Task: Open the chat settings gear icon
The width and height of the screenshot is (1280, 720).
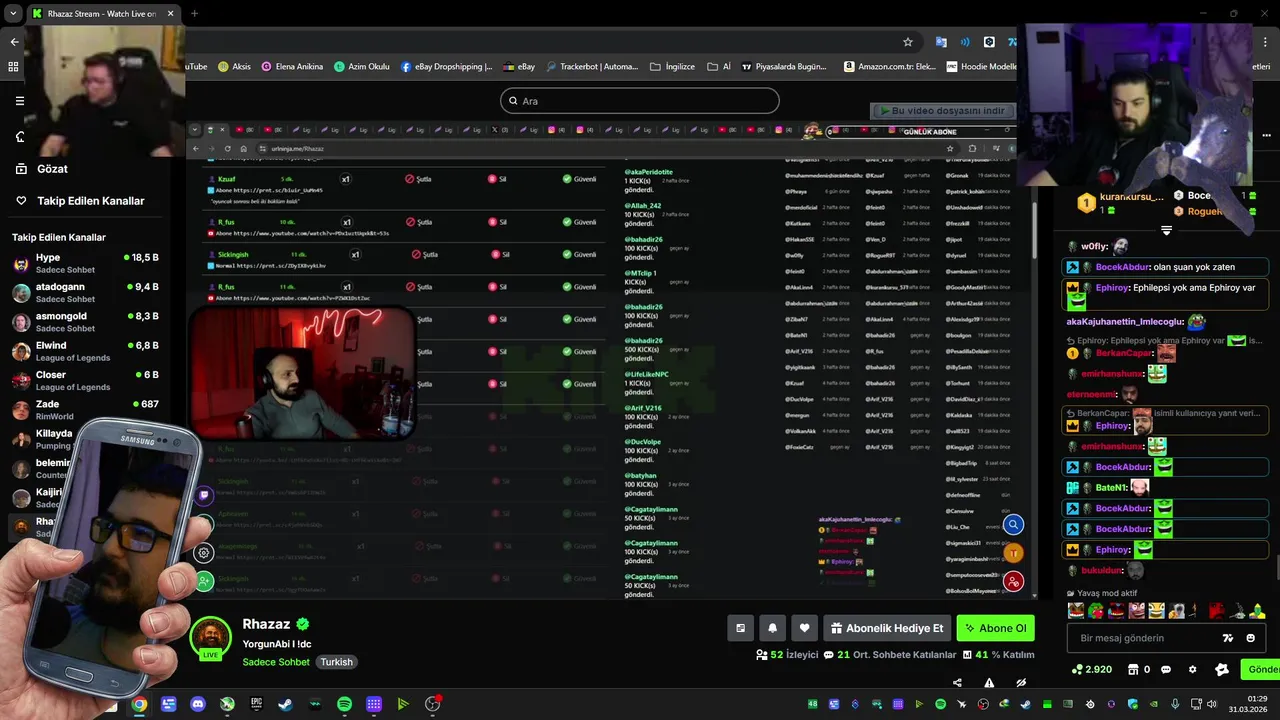Action: click(x=1192, y=669)
